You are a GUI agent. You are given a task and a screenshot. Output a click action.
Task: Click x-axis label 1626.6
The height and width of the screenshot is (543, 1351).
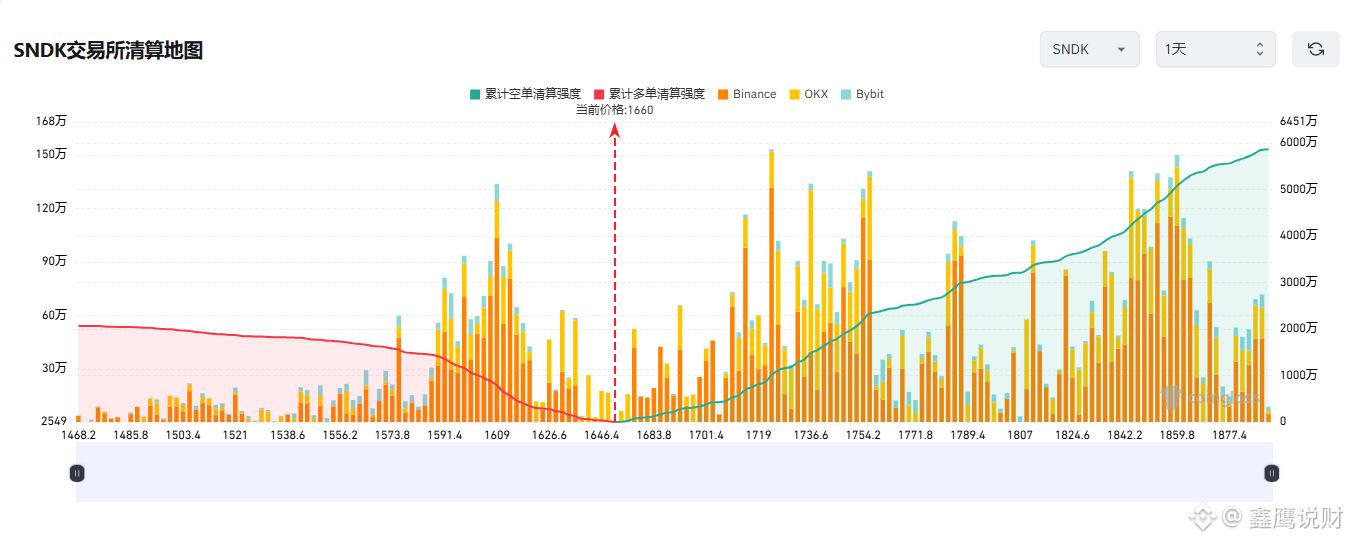pyautogui.click(x=549, y=435)
